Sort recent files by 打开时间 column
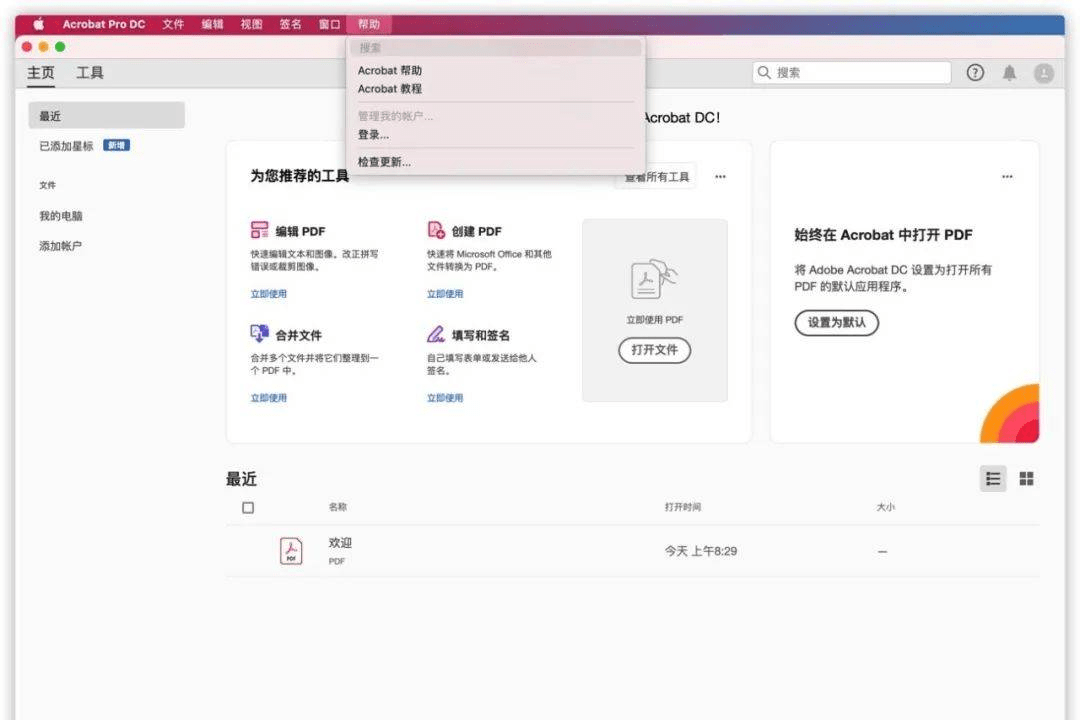 (683, 507)
